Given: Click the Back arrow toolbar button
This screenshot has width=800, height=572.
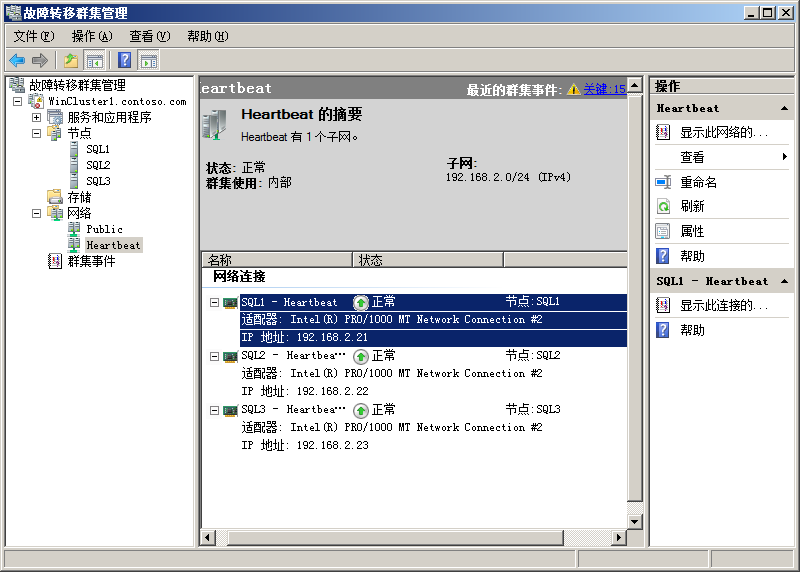Looking at the screenshot, I should pyautogui.click(x=17, y=61).
